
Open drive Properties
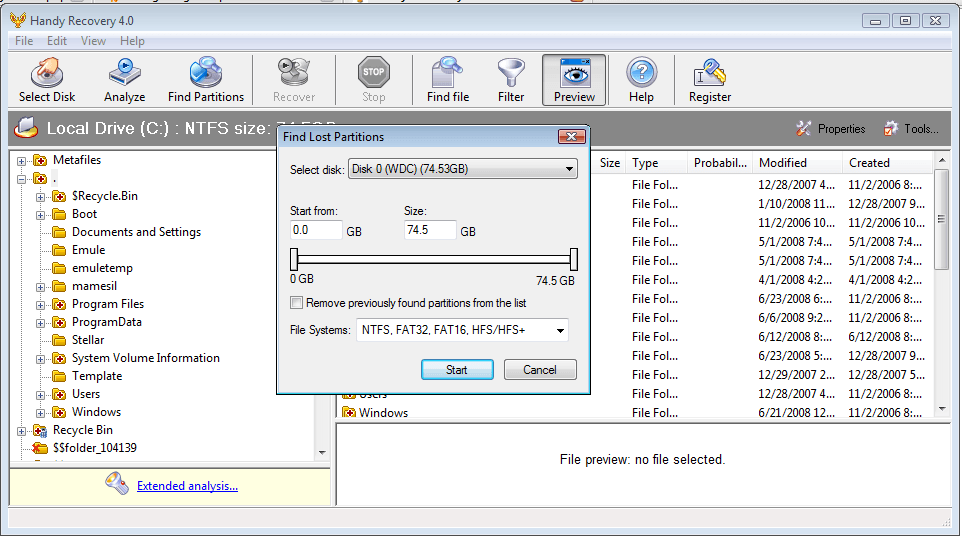[831, 129]
